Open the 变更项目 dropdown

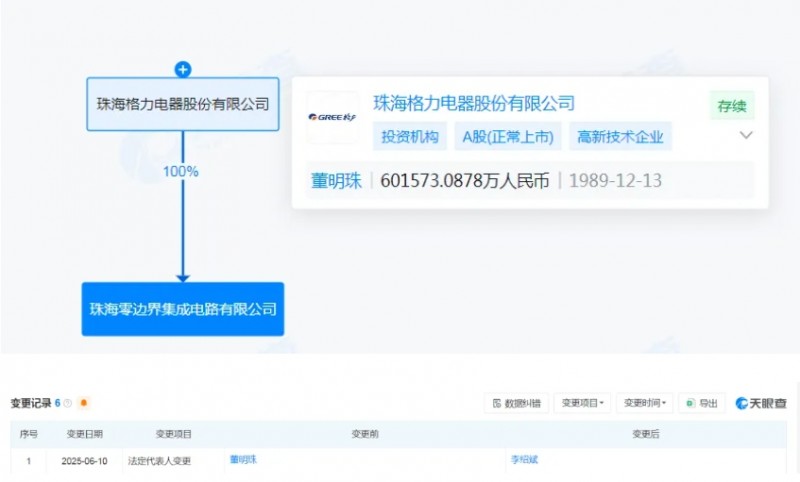582,403
